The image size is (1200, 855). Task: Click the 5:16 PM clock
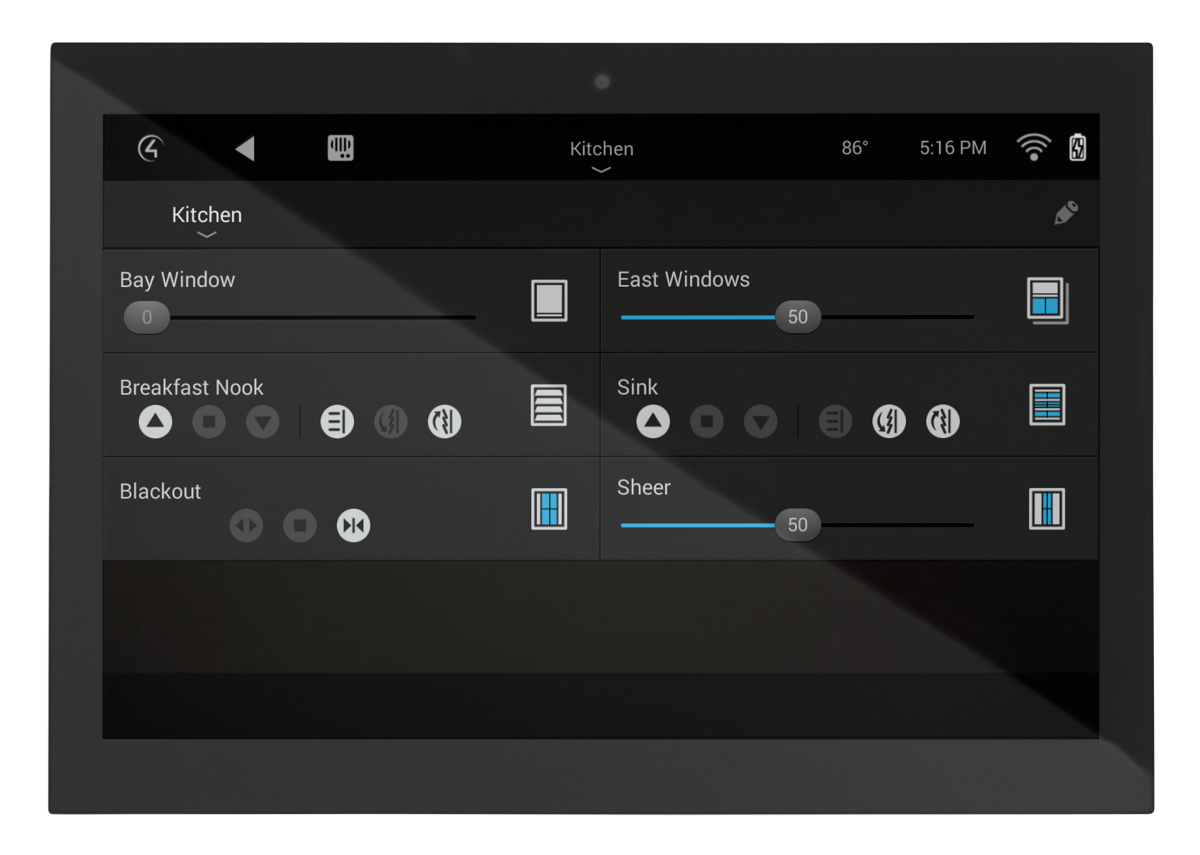tap(953, 148)
